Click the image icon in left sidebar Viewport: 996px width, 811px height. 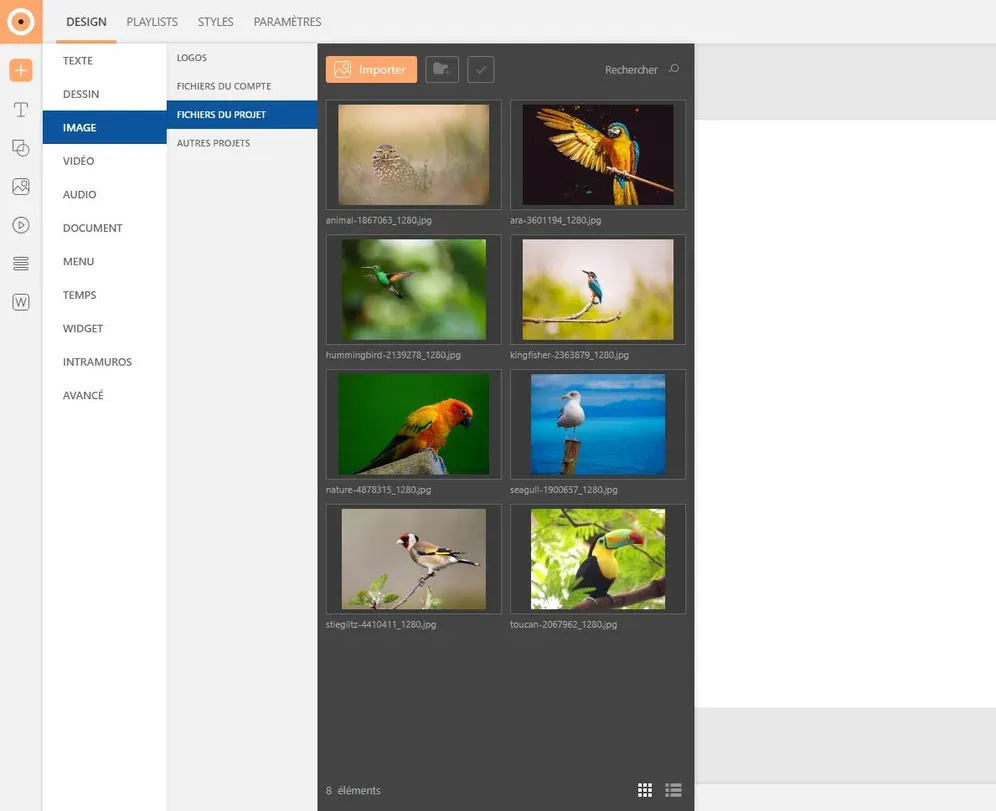point(21,187)
